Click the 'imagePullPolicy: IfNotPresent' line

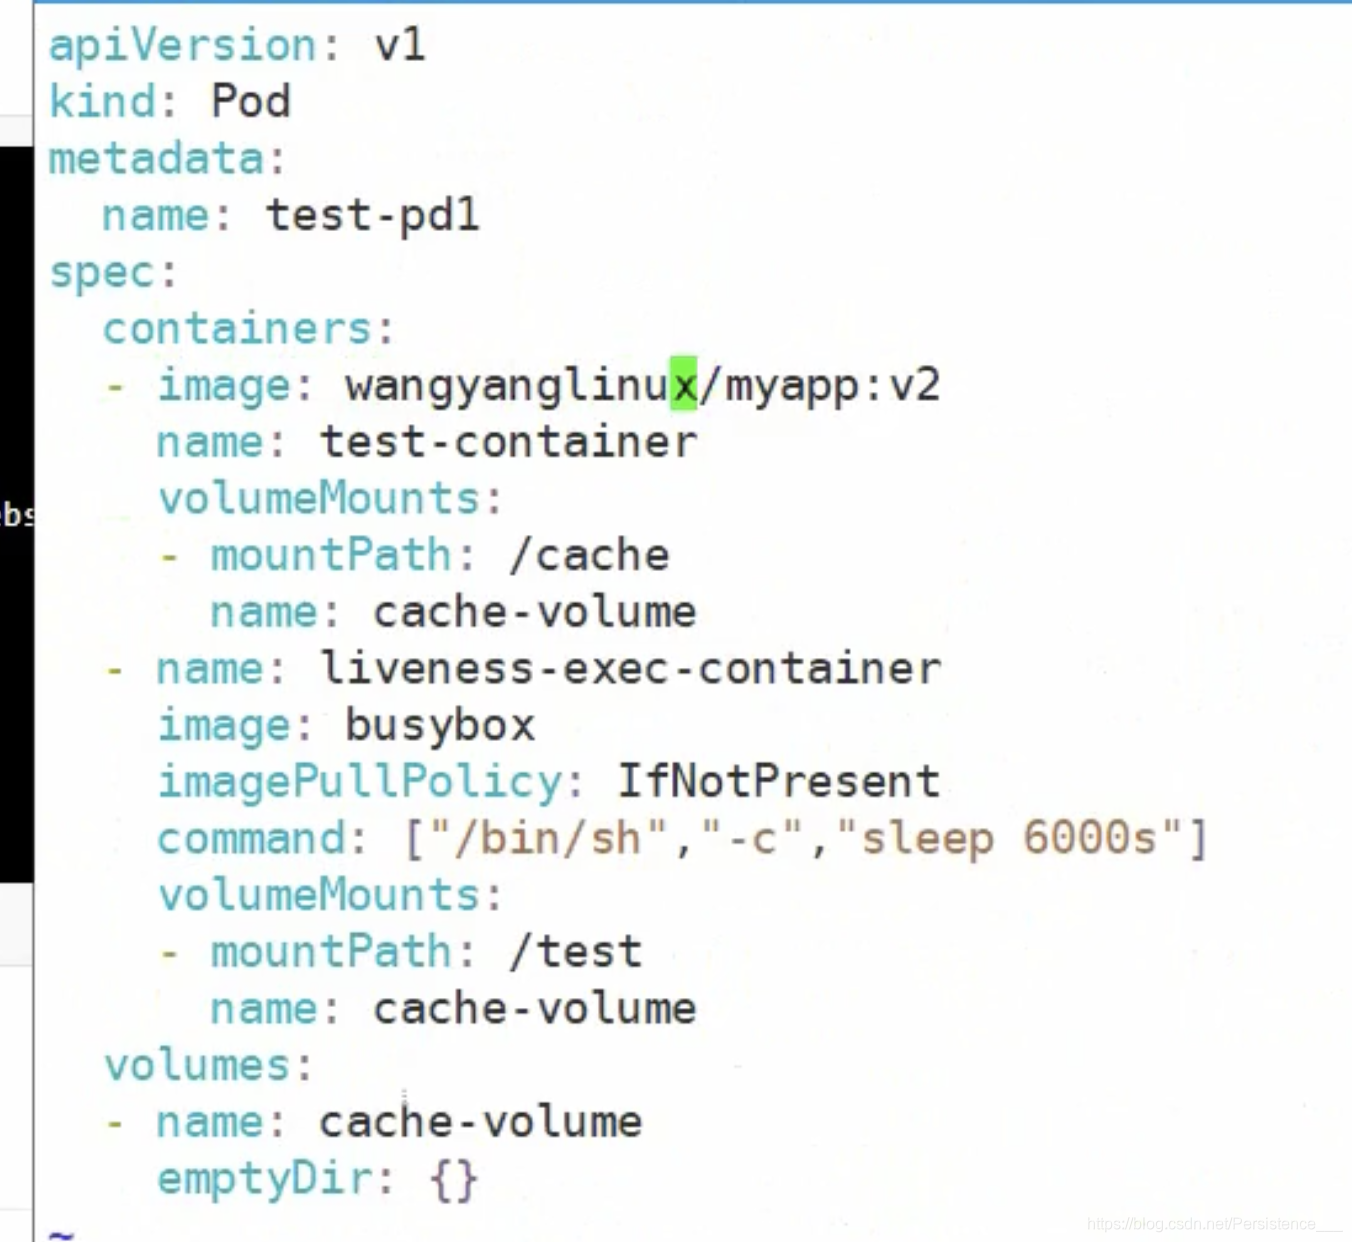point(549,781)
